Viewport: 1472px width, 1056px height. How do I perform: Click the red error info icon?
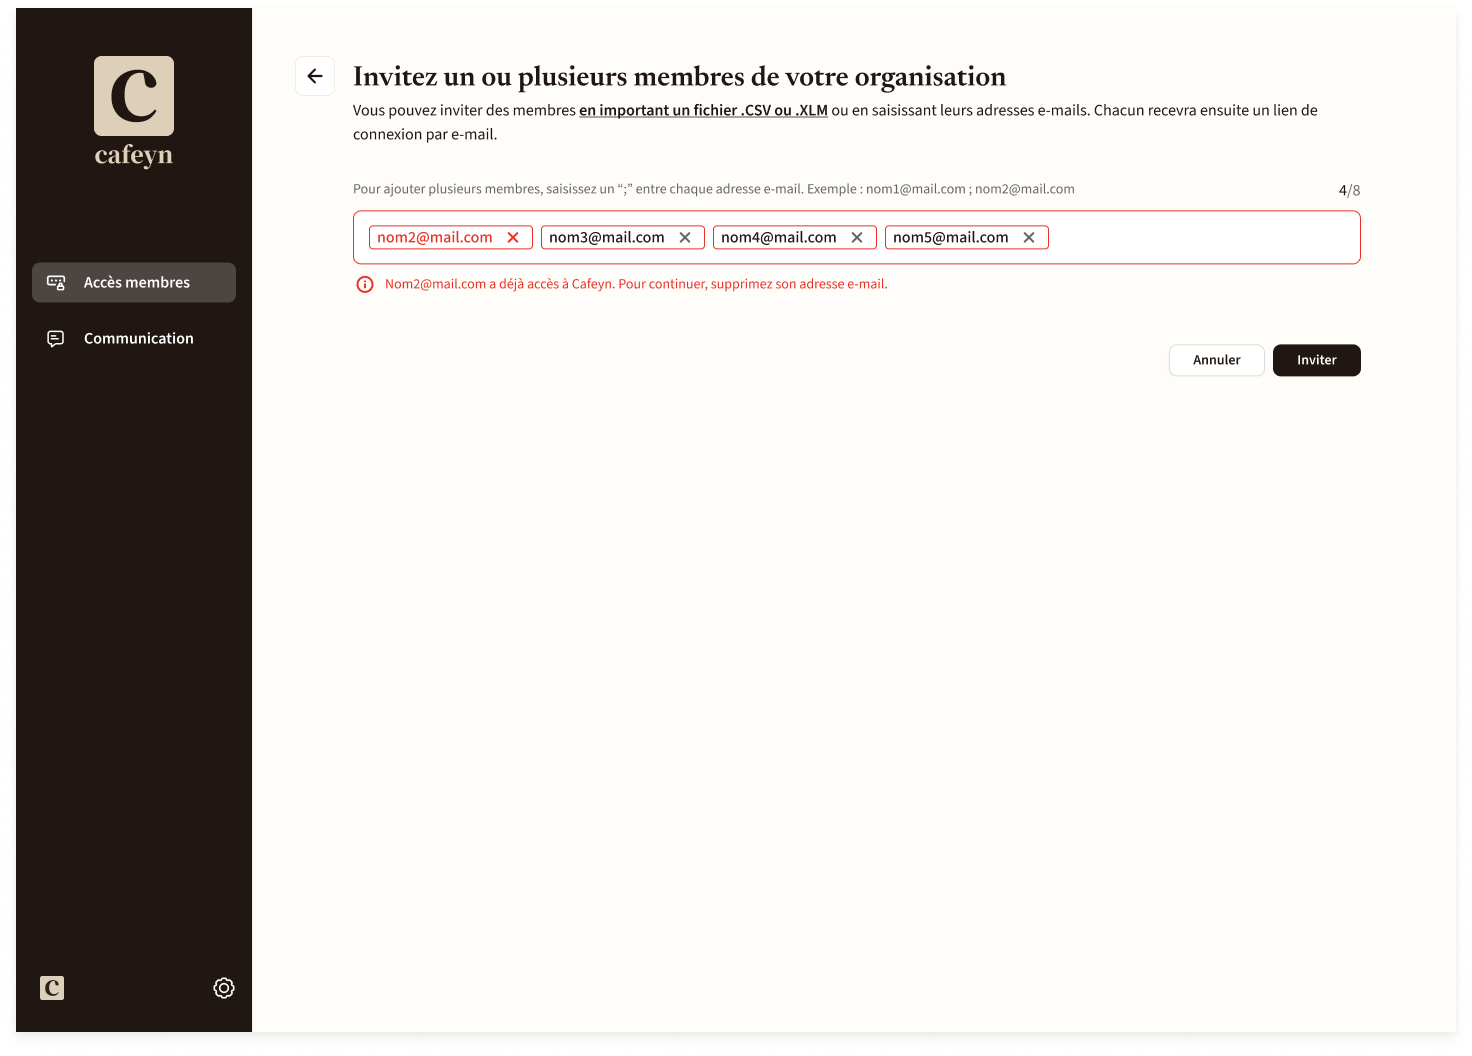(x=365, y=284)
